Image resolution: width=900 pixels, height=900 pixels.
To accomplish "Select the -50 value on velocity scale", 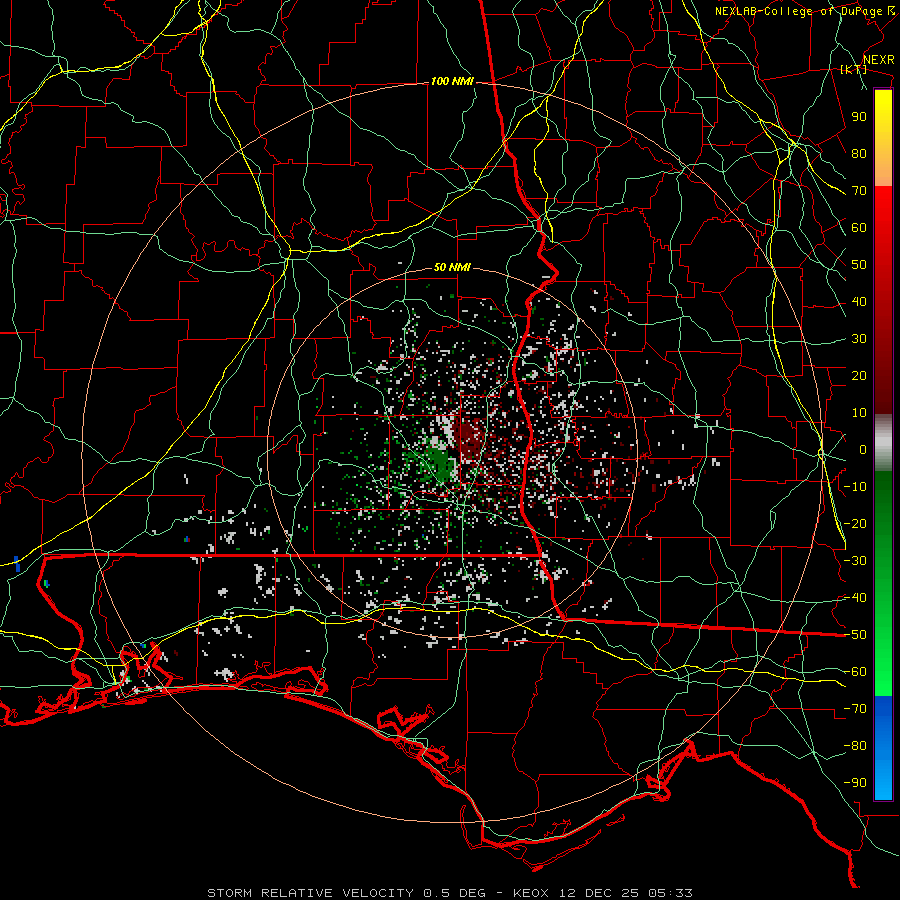I will point(855,635).
